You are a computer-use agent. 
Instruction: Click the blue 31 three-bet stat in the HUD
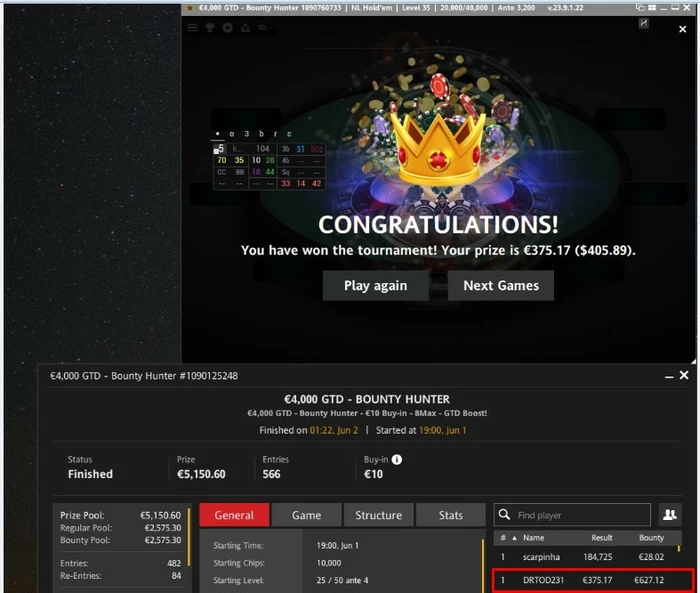(x=300, y=149)
